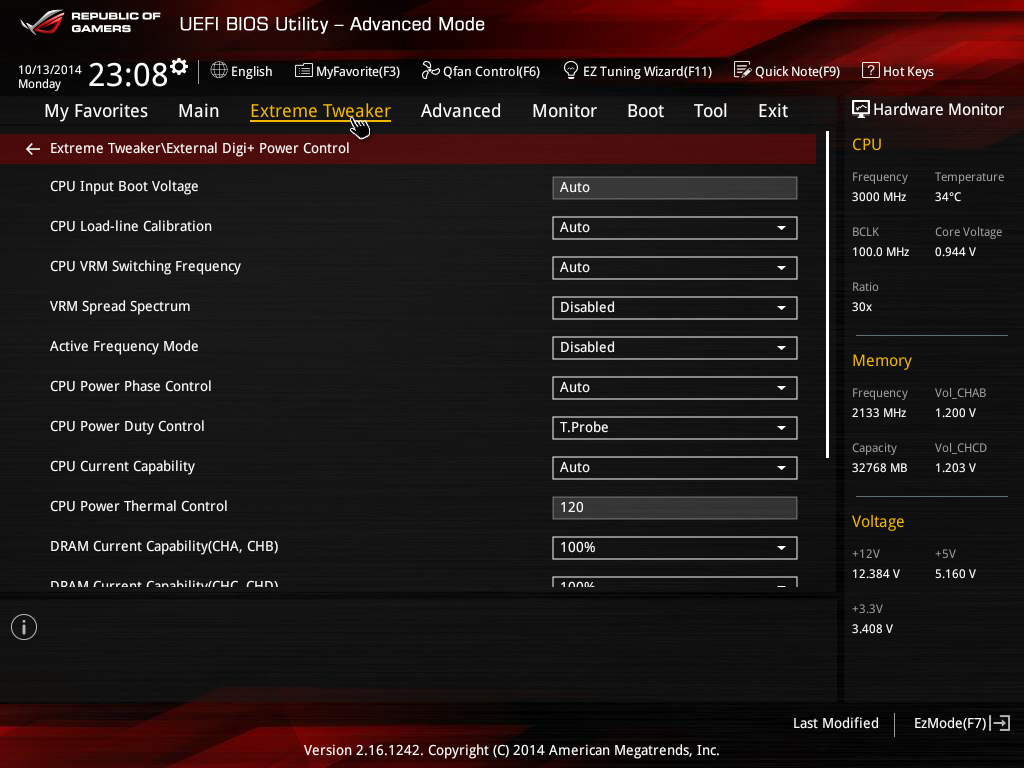
Task: Expand CPU Load-line Calibration dropdown
Action: click(675, 227)
